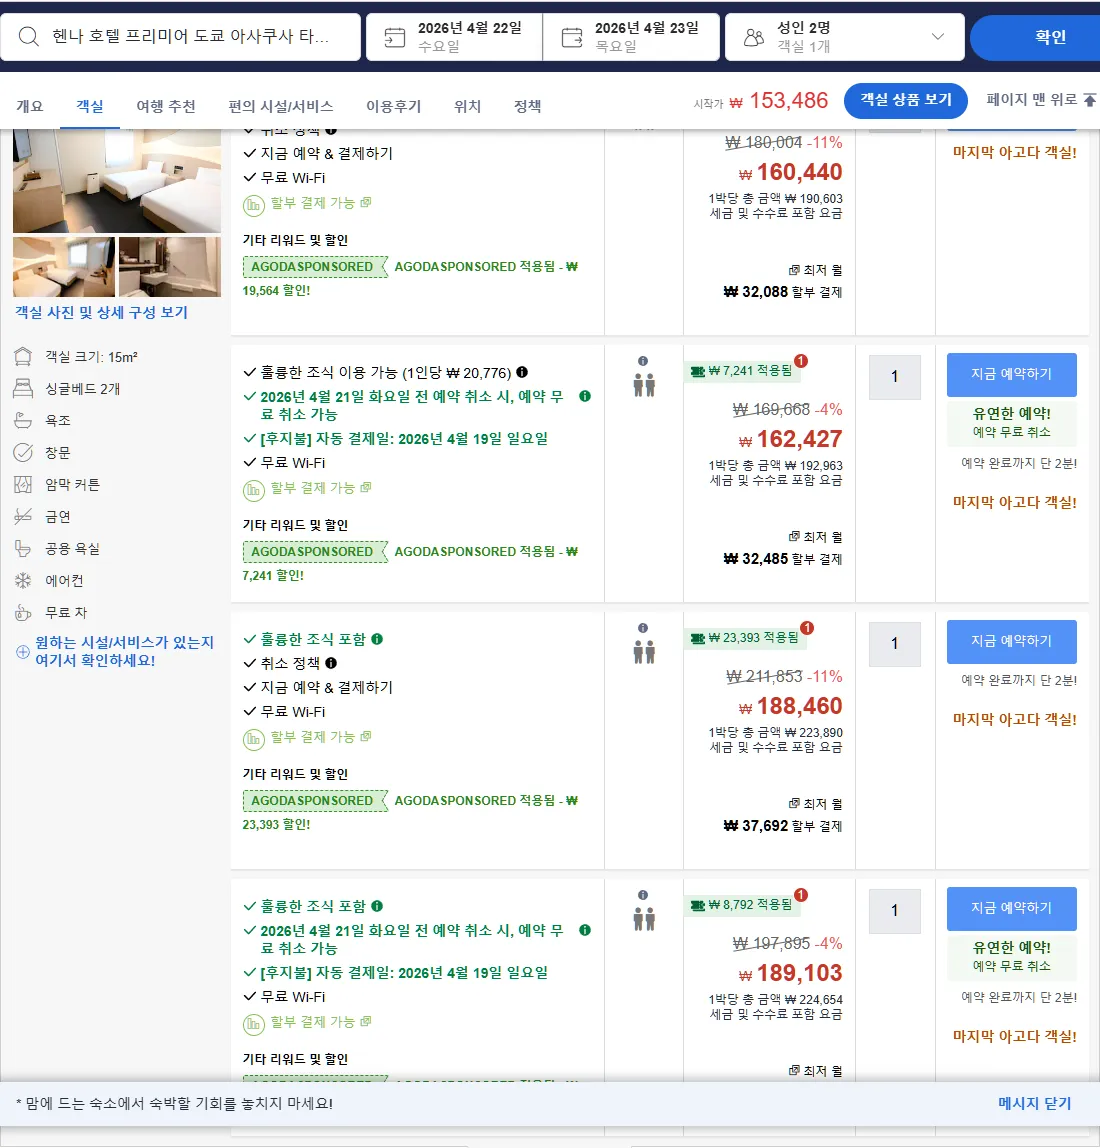This screenshot has width=1100, height=1148.
Task: Open the 여행 추천 tab
Action: tap(166, 106)
